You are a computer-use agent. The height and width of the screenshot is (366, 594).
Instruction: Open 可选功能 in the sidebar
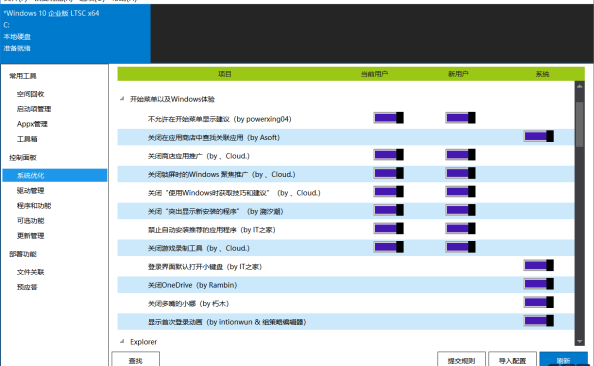coord(31,221)
